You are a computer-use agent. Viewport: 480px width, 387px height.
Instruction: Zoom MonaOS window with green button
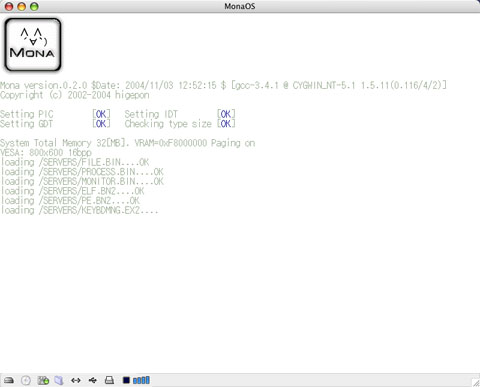[34, 6]
